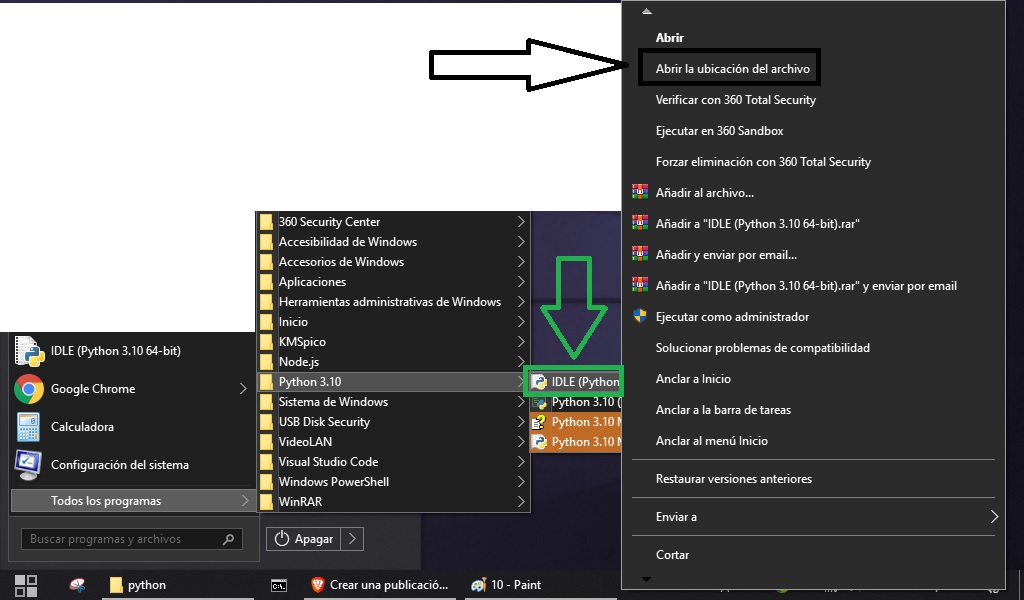Open Accesorios de Windows folder
Viewport: 1024px width, 600px height.
click(392, 262)
